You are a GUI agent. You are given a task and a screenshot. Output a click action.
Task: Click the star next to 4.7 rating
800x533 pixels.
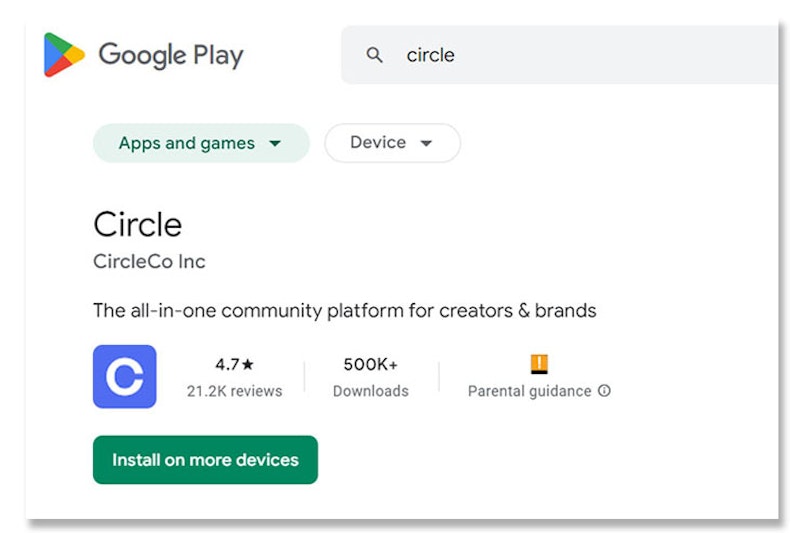coord(248,364)
